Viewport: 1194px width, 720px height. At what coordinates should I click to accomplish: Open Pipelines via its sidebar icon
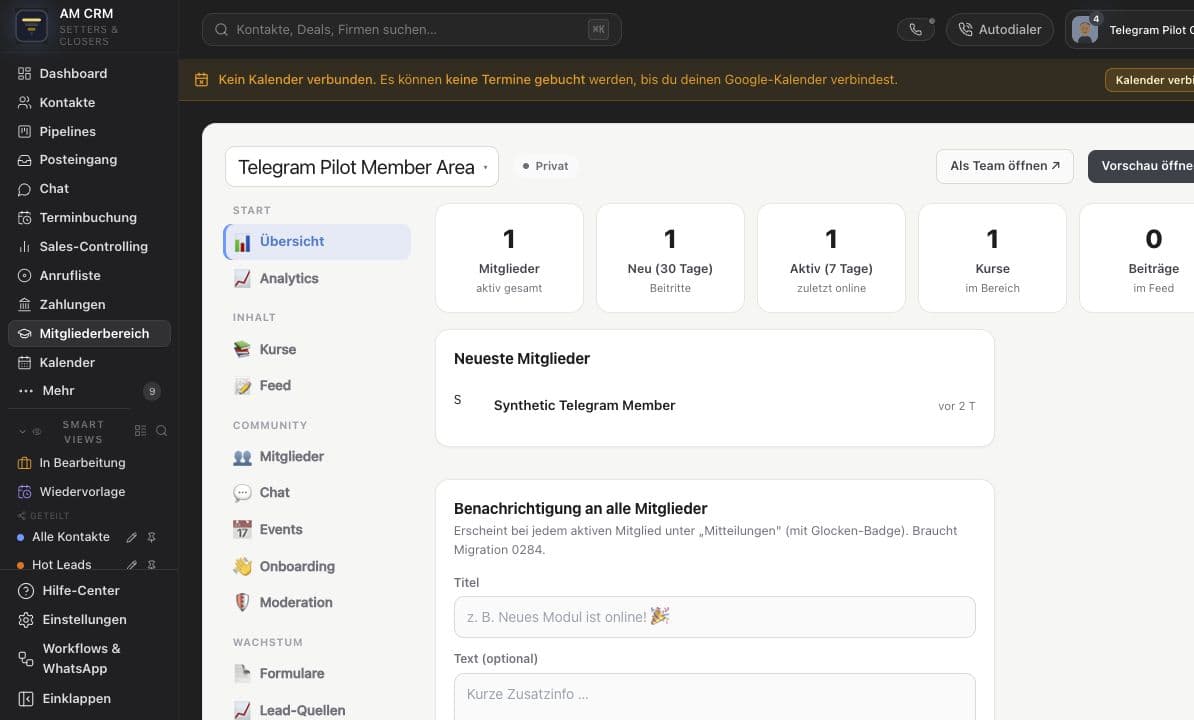click(x=24, y=132)
